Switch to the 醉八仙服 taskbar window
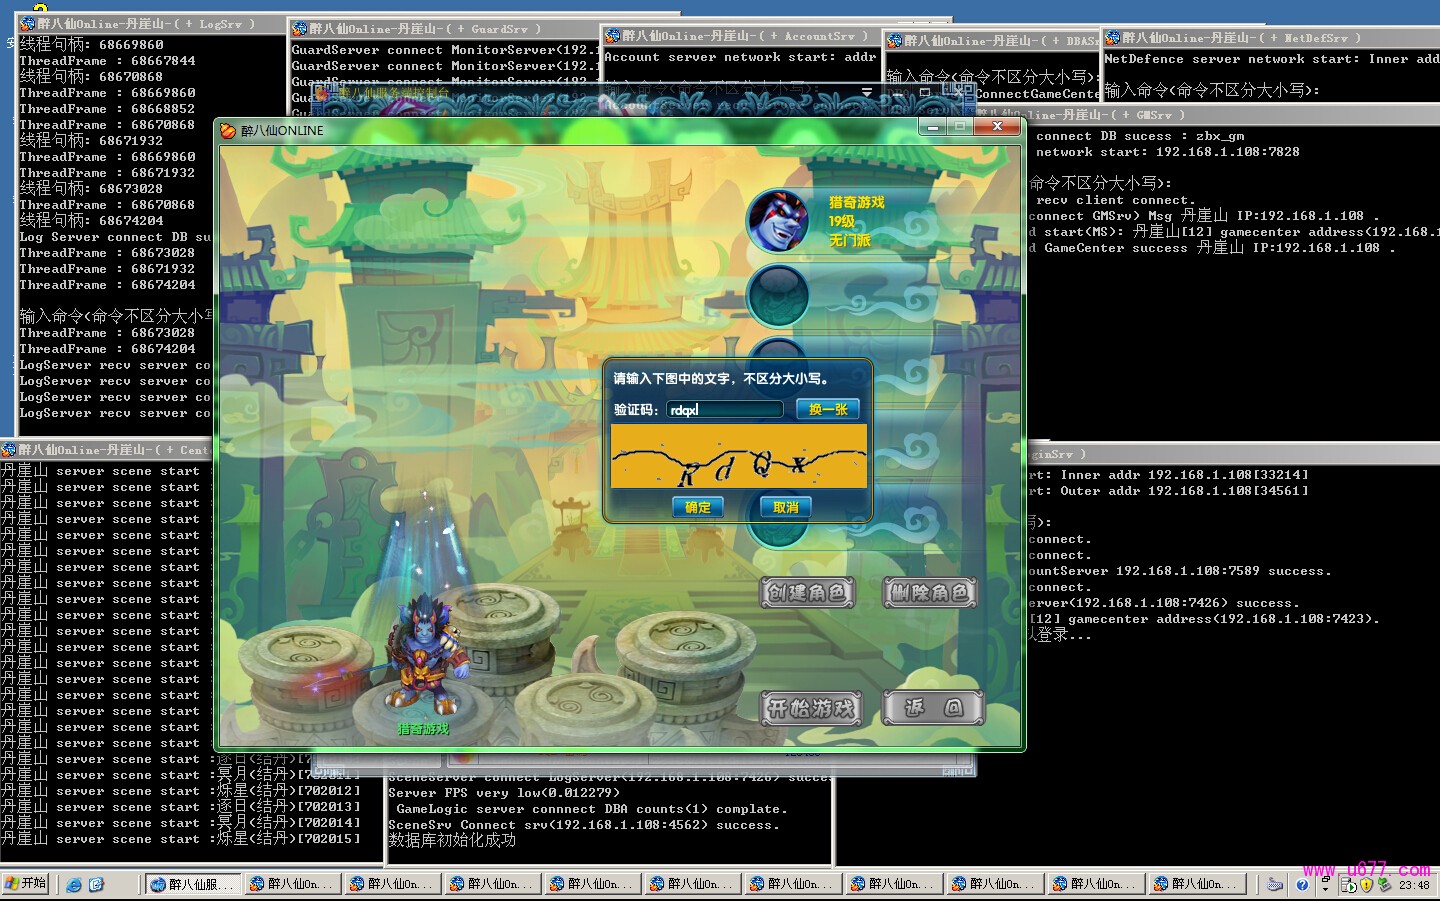1440x901 pixels. [x=192, y=884]
